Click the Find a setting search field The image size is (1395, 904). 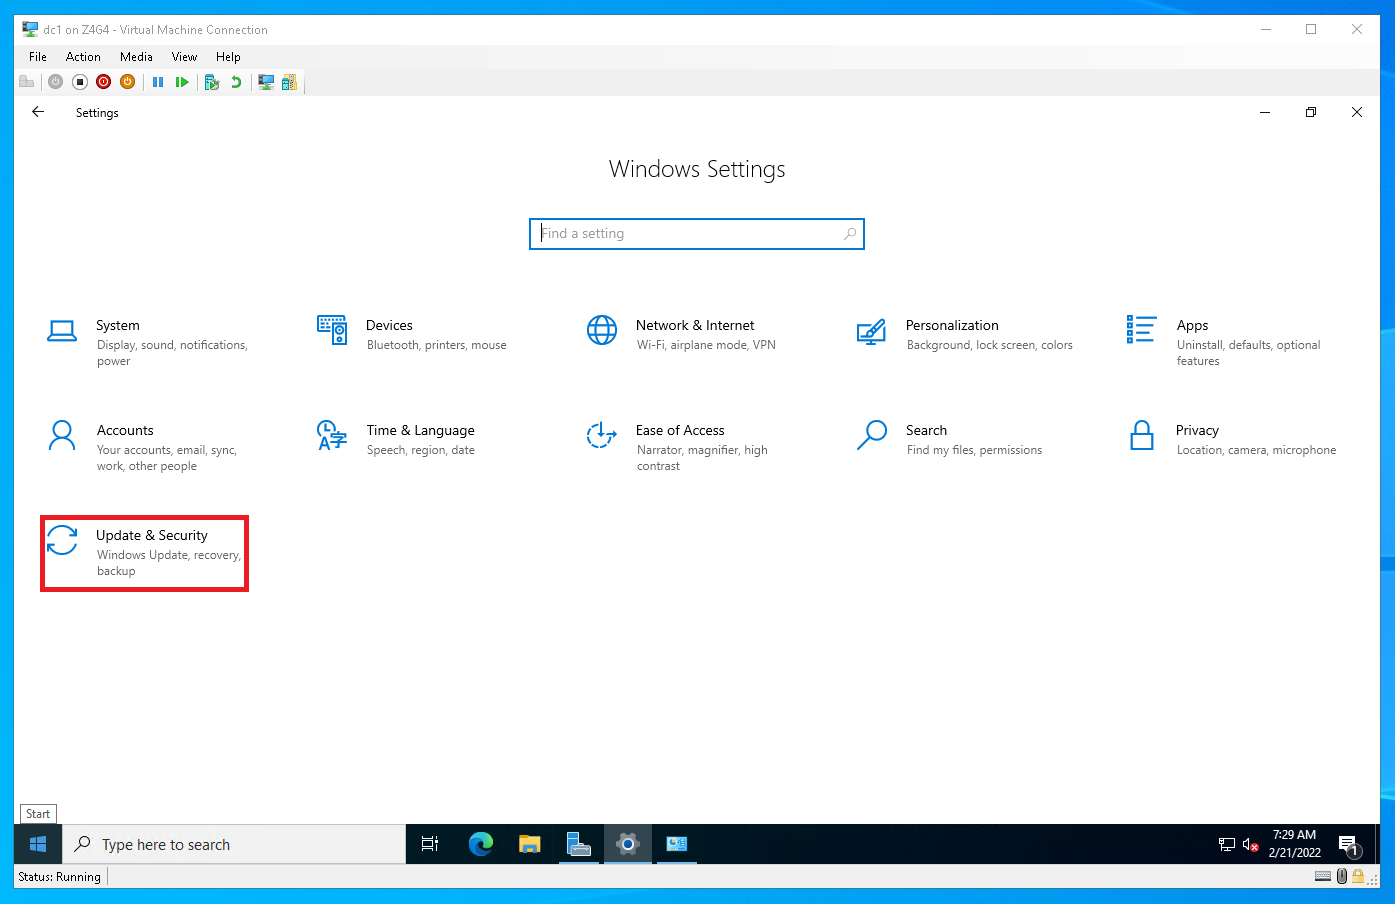(x=696, y=234)
